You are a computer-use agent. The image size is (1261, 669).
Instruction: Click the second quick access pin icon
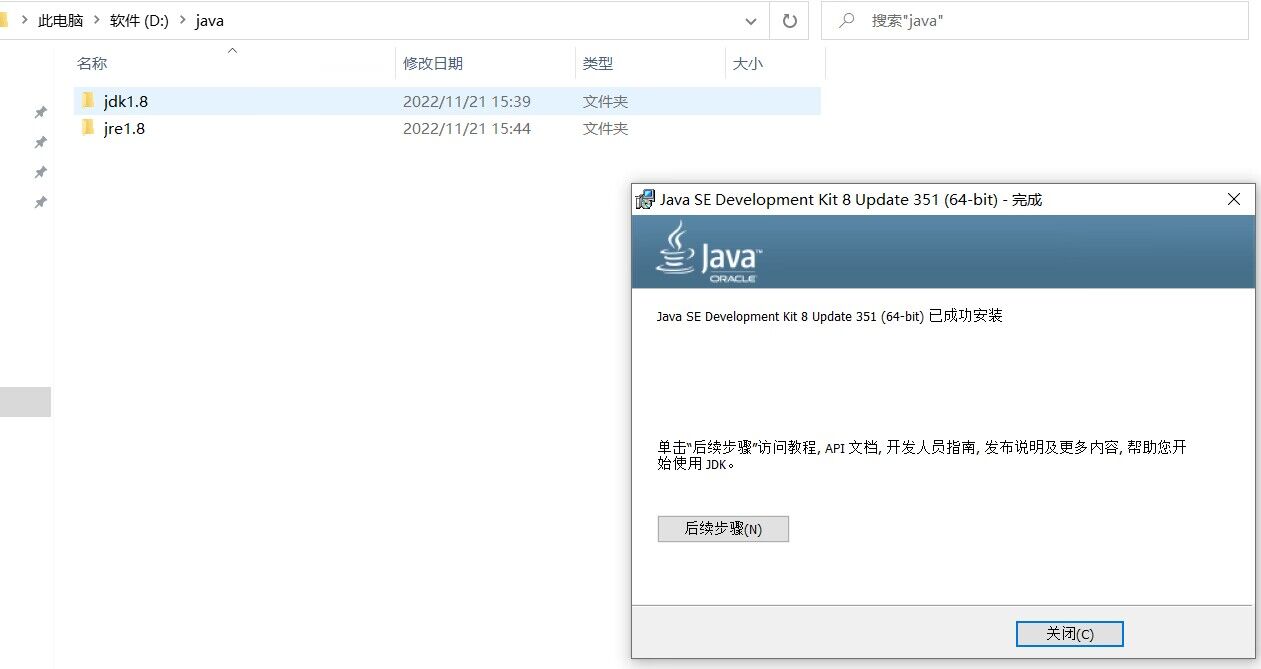coord(41,142)
